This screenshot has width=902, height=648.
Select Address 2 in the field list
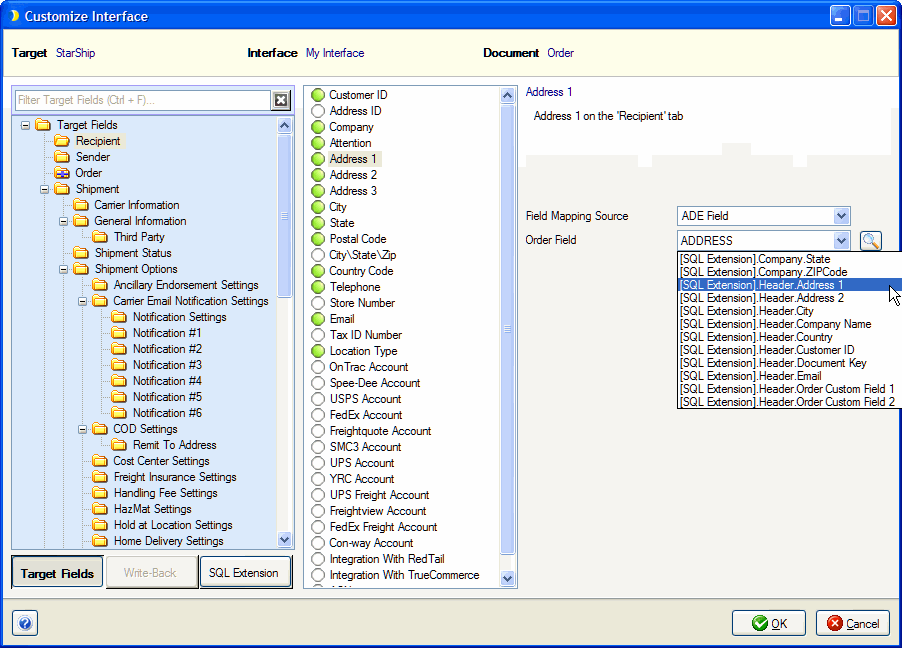tap(353, 175)
